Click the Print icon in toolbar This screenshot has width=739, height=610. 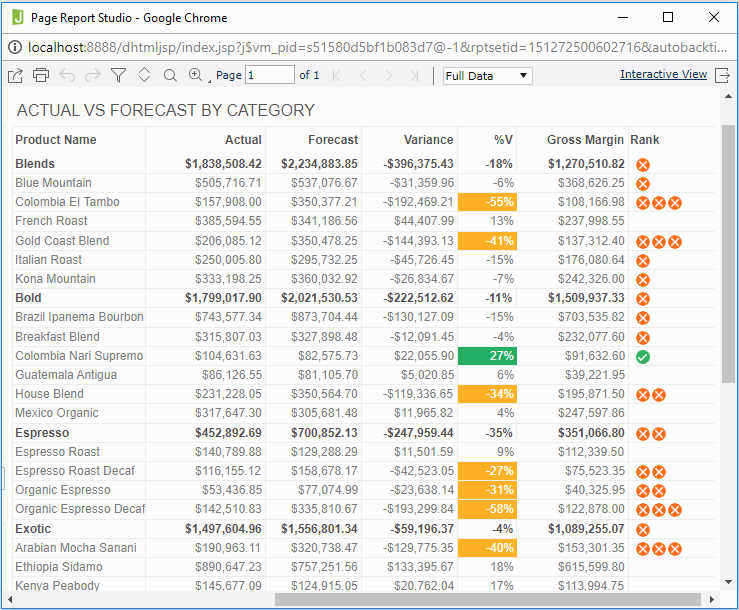pyautogui.click(x=41, y=75)
